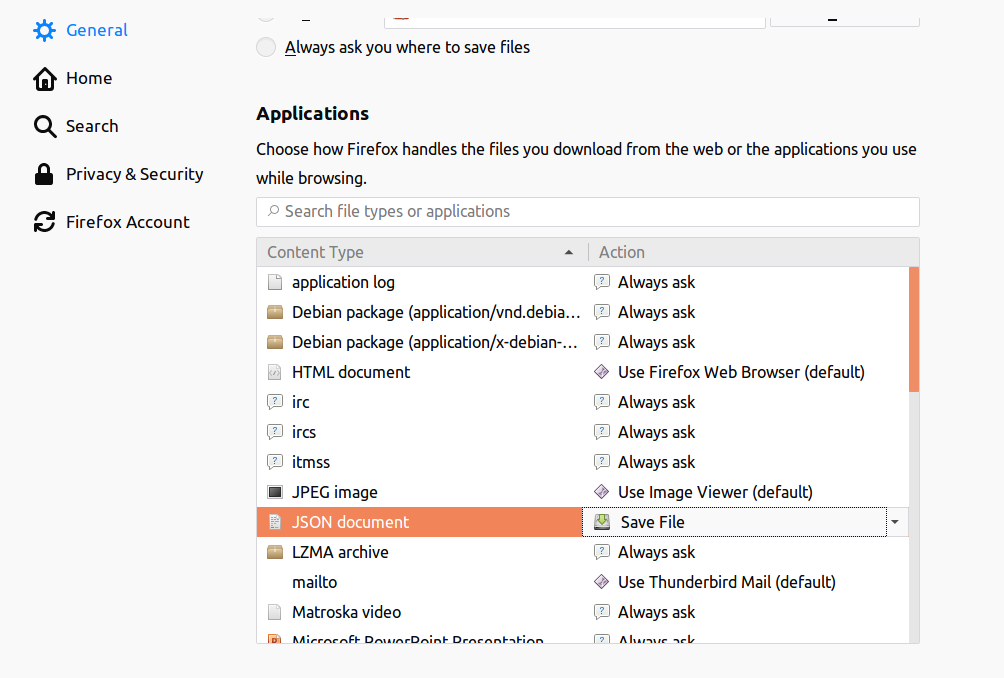
Task: Click the Home house icon
Action: [44, 78]
